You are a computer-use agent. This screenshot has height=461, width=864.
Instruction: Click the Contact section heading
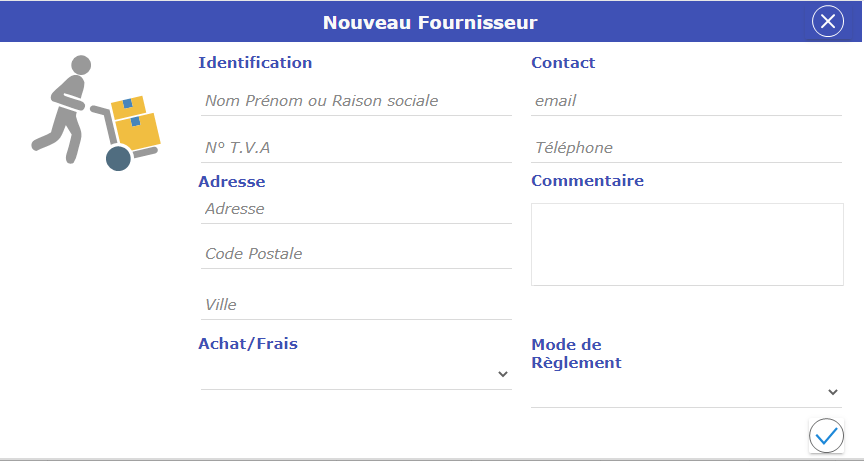(563, 62)
